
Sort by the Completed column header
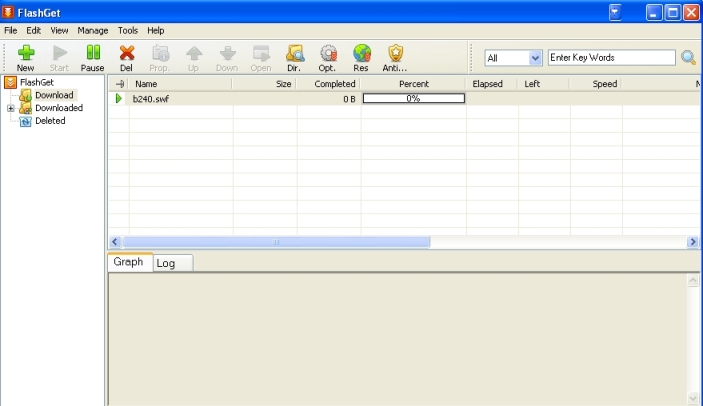[x=329, y=84]
